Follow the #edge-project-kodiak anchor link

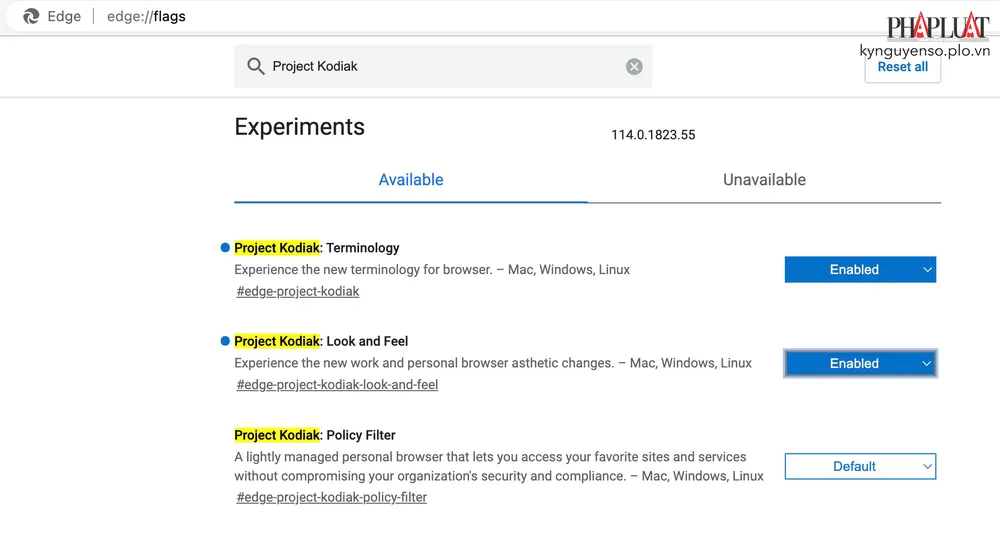tap(298, 291)
